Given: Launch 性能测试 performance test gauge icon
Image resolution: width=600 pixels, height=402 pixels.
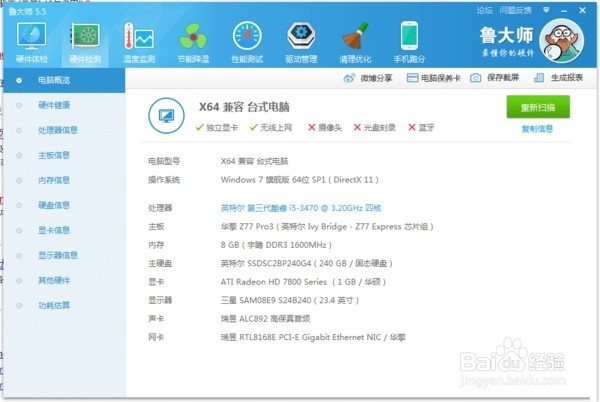Looking at the screenshot, I should tap(247, 36).
